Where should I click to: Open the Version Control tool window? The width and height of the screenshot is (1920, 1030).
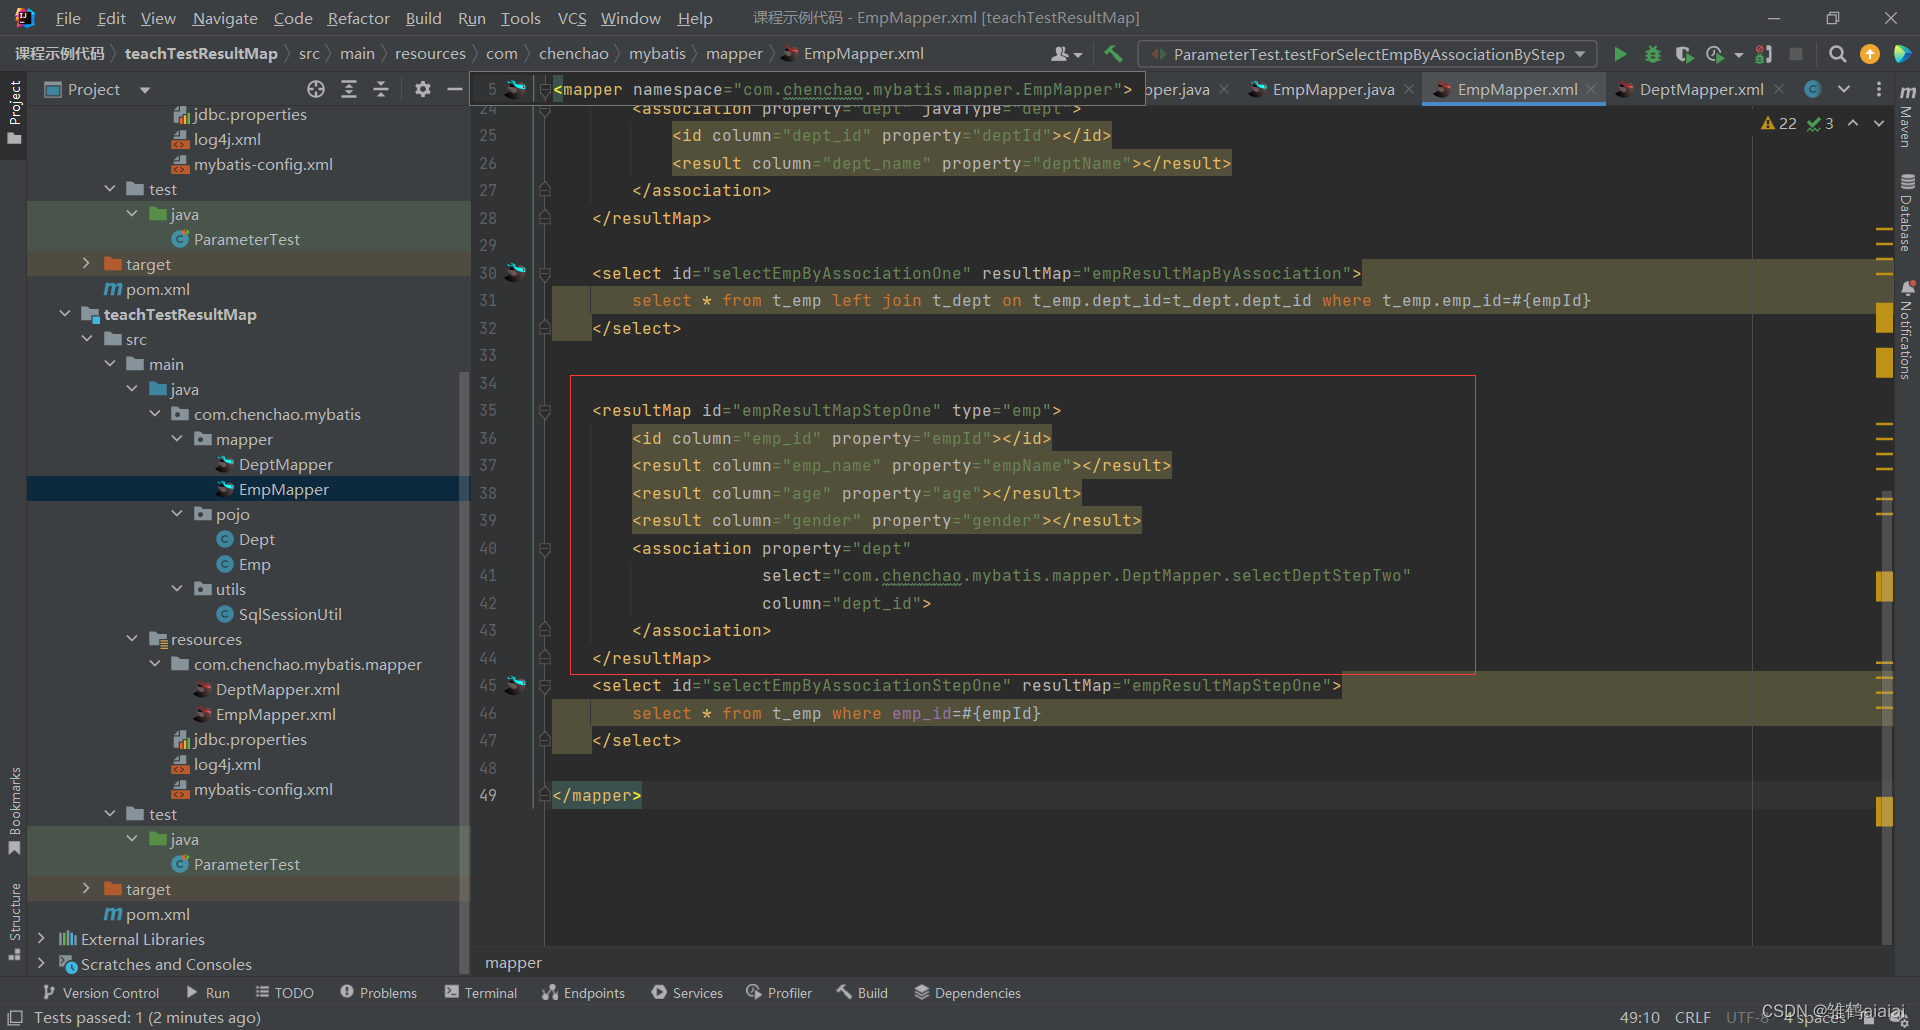(101, 992)
